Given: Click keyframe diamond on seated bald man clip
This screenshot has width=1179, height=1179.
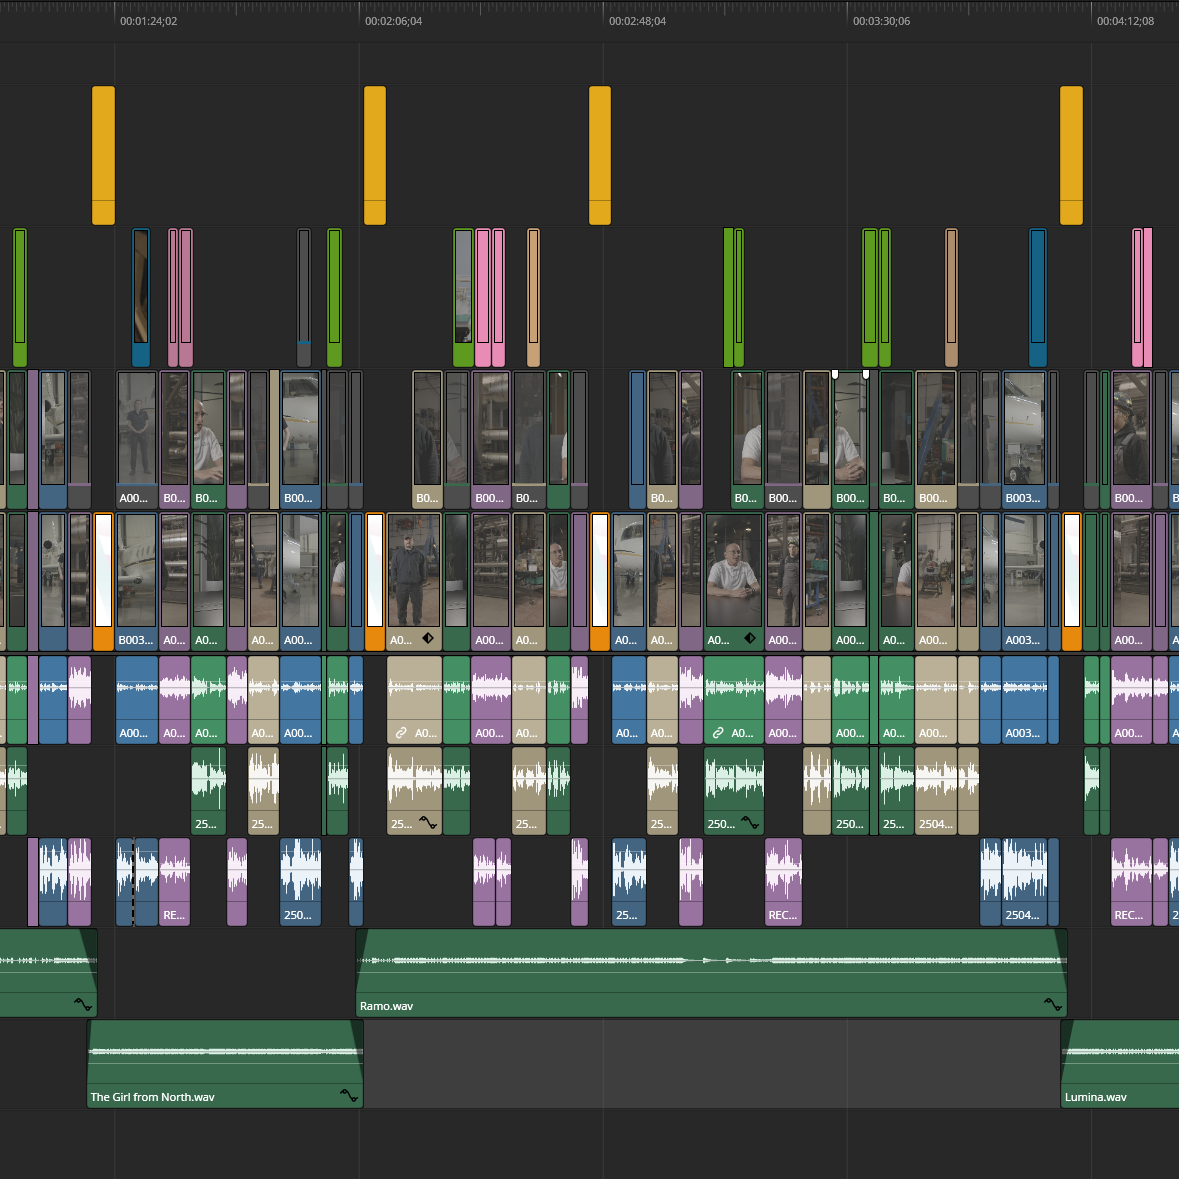Looking at the screenshot, I should 750,638.
